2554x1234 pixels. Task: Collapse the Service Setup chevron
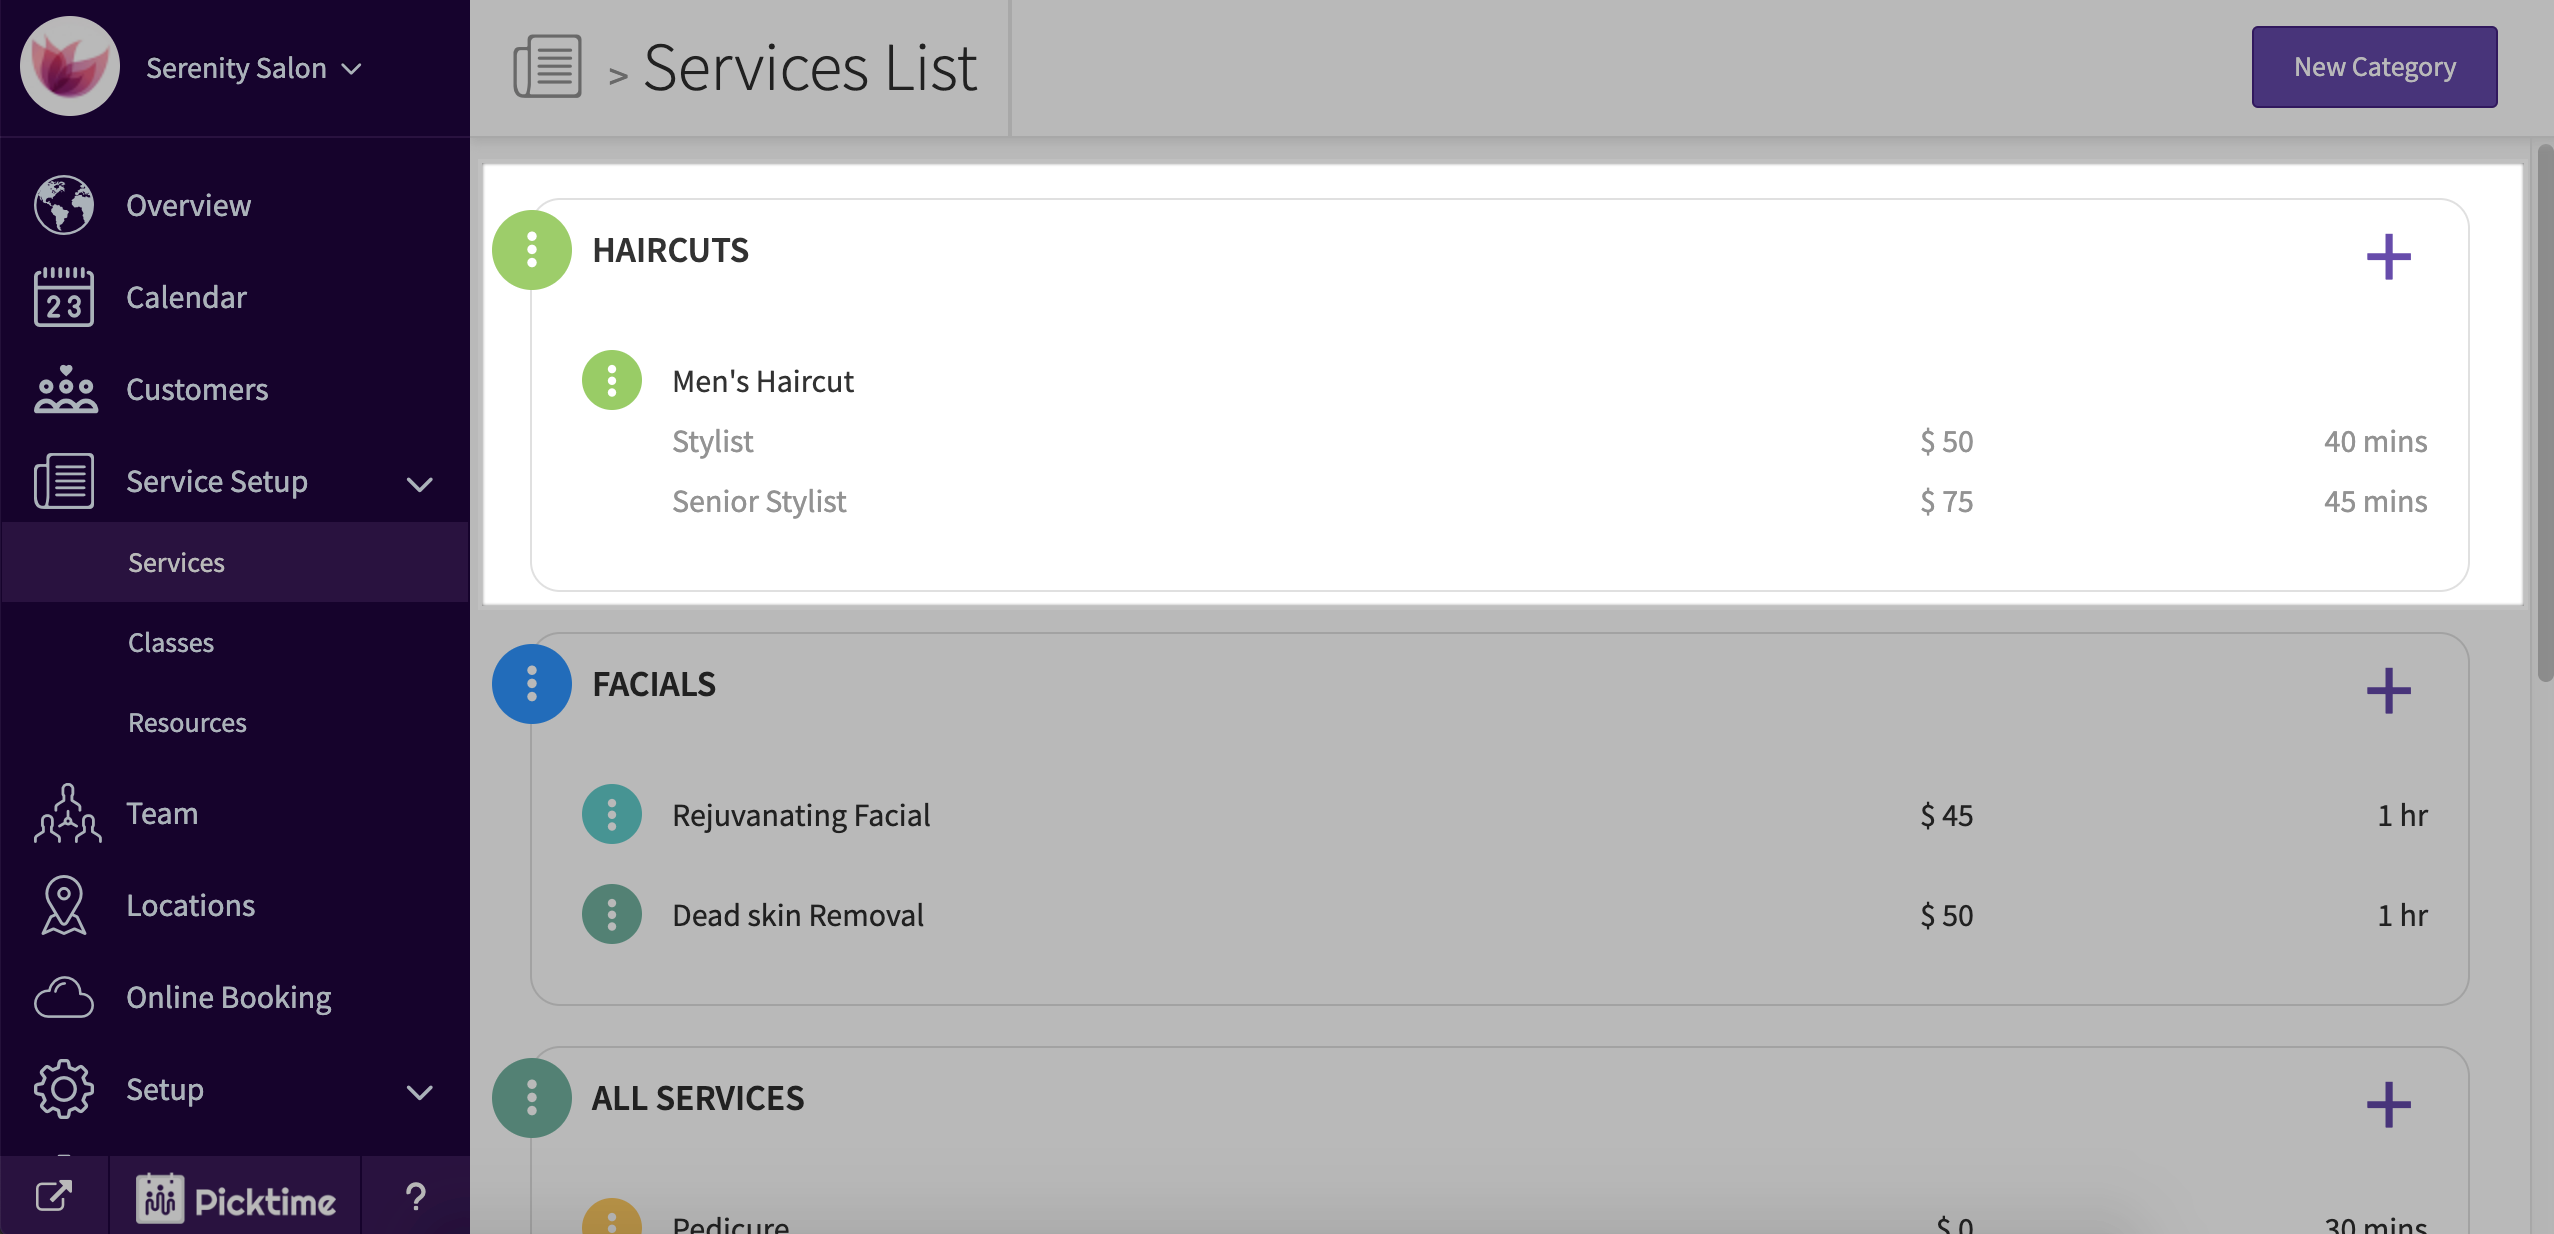(420, 484)
